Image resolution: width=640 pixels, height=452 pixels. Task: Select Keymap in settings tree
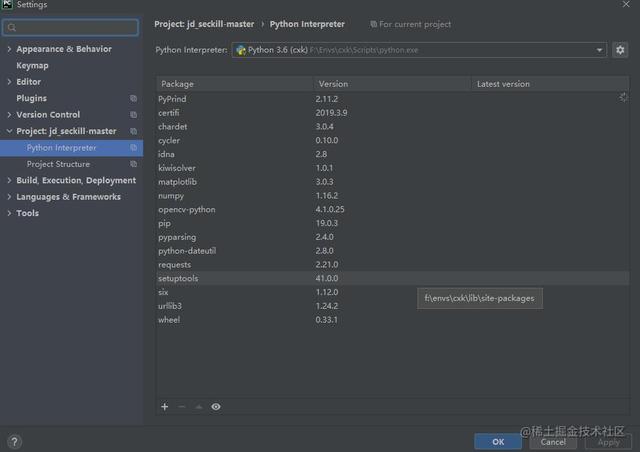pos(32,65)
